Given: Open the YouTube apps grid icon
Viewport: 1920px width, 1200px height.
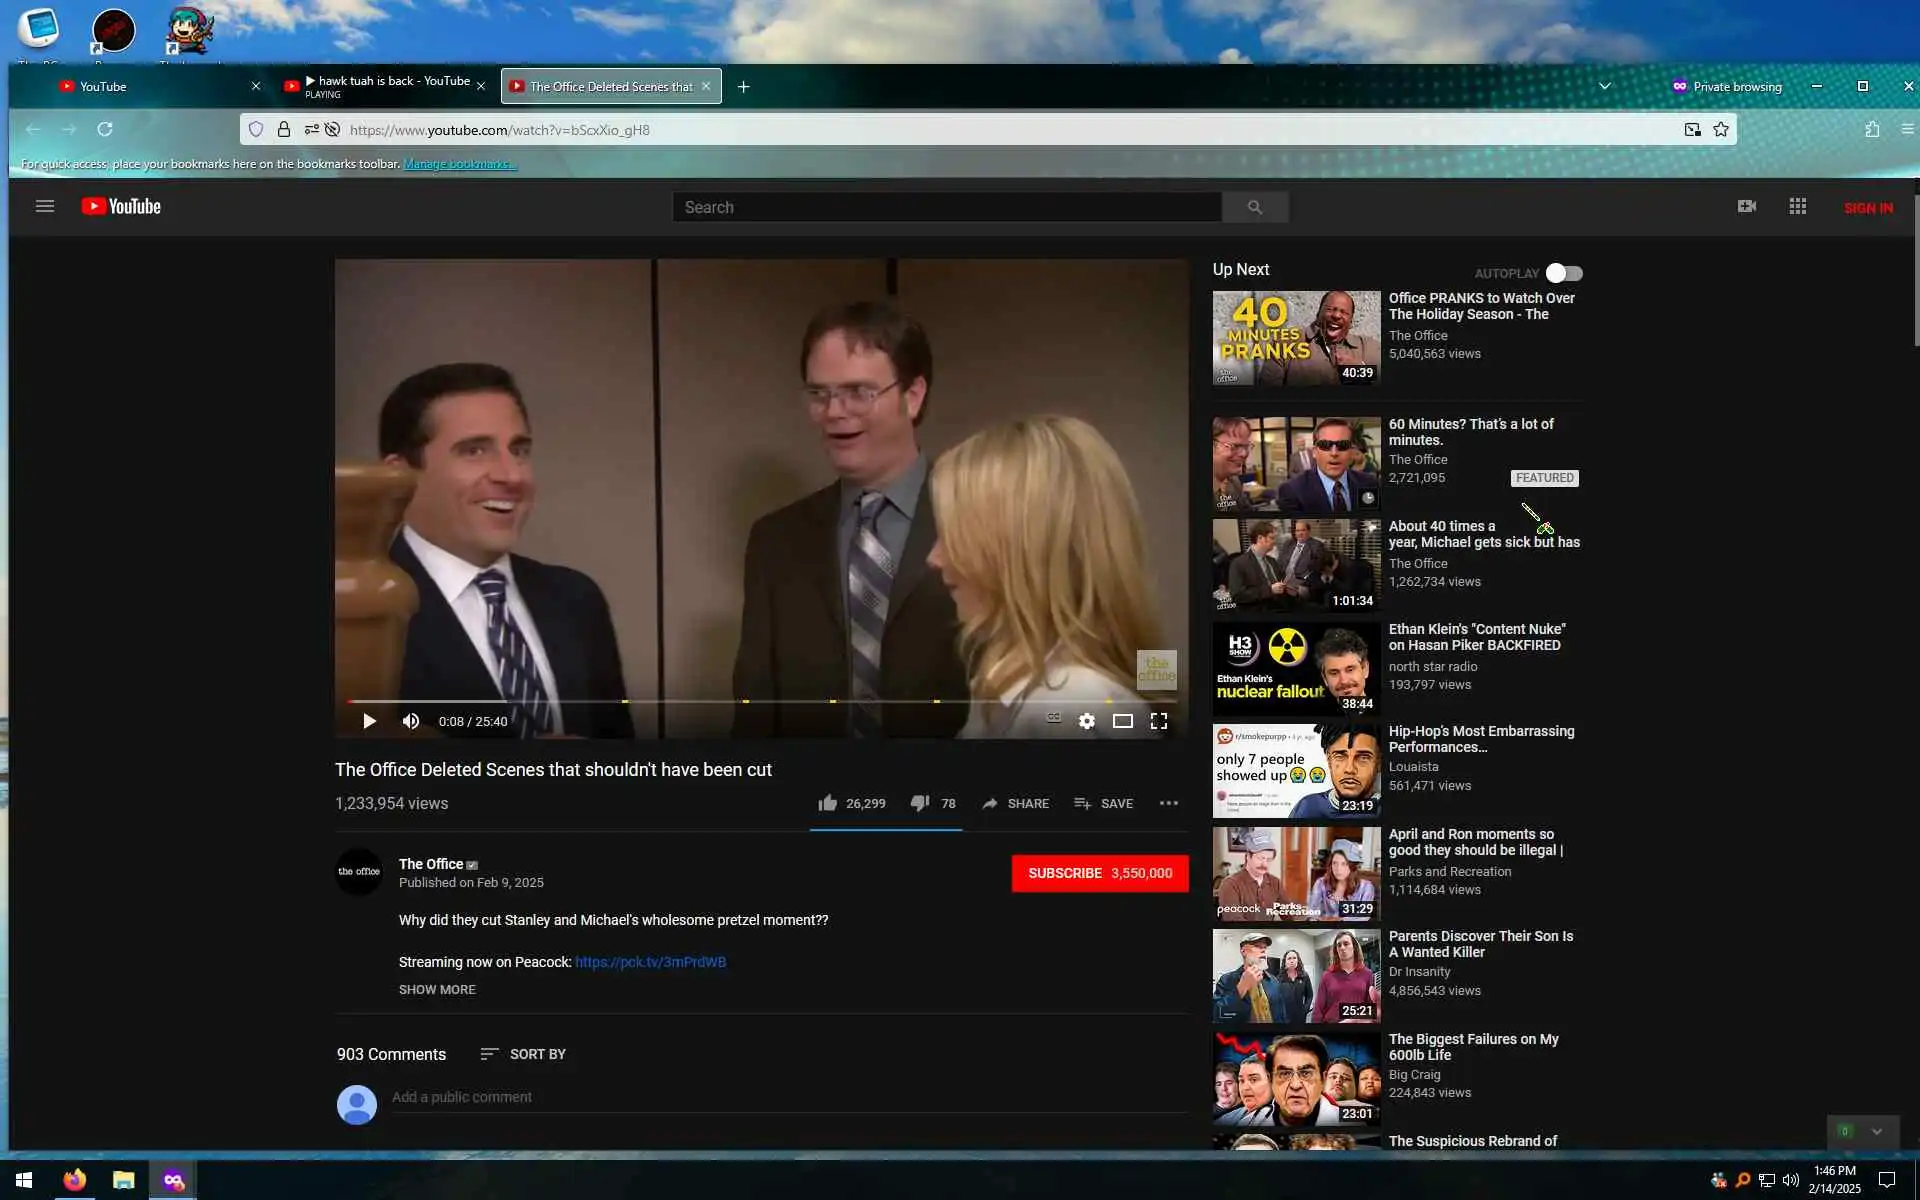Looking at the screenshot, I should (1797, 206).
